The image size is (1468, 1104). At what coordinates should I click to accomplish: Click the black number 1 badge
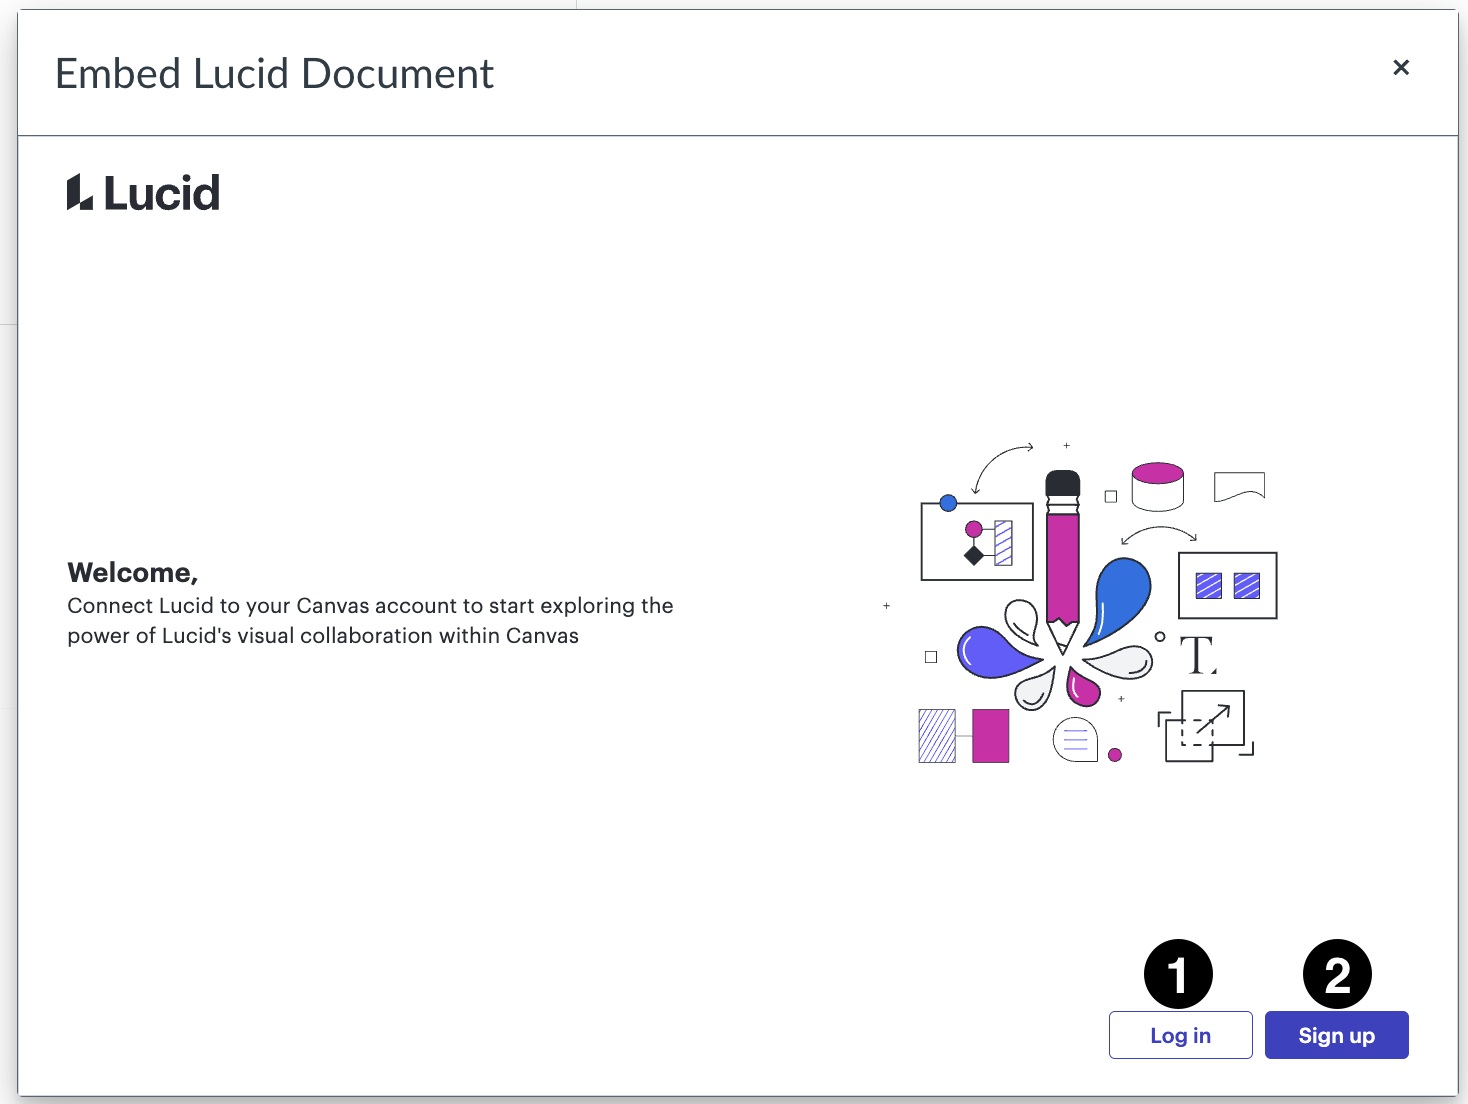click(x=1178, y=974)
